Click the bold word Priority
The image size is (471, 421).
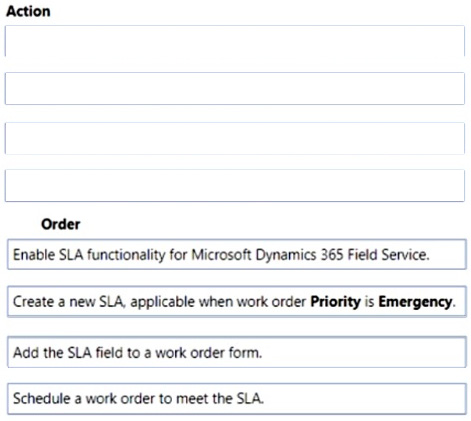335,302
